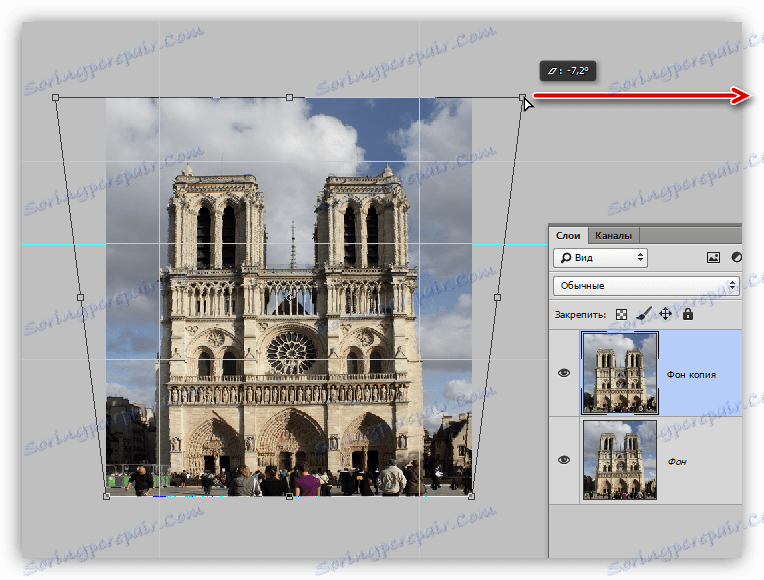
Task: Click the adjustment layer filter icon
Action: click(x=737, y=257)
